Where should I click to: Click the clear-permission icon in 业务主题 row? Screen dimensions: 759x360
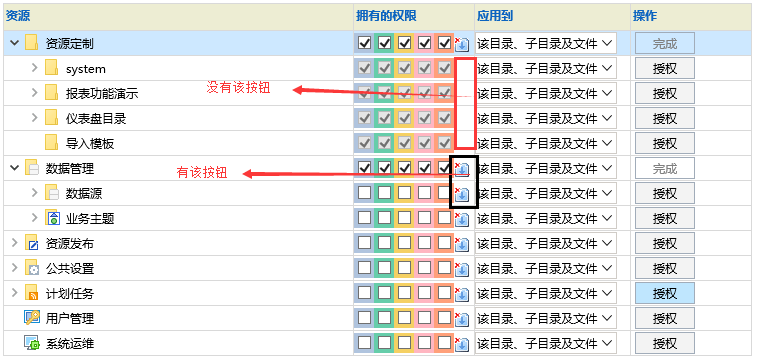(462, 219)
